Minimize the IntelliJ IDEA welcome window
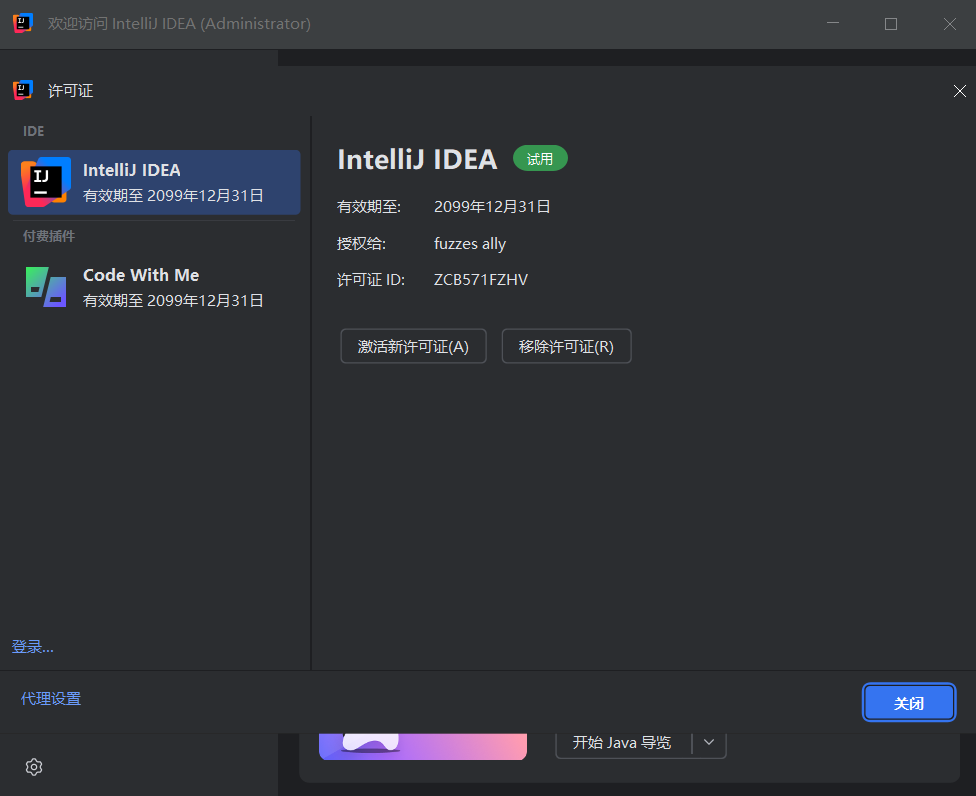The width and height of the screenshot is (976, 796). click(x=832, y=24)
